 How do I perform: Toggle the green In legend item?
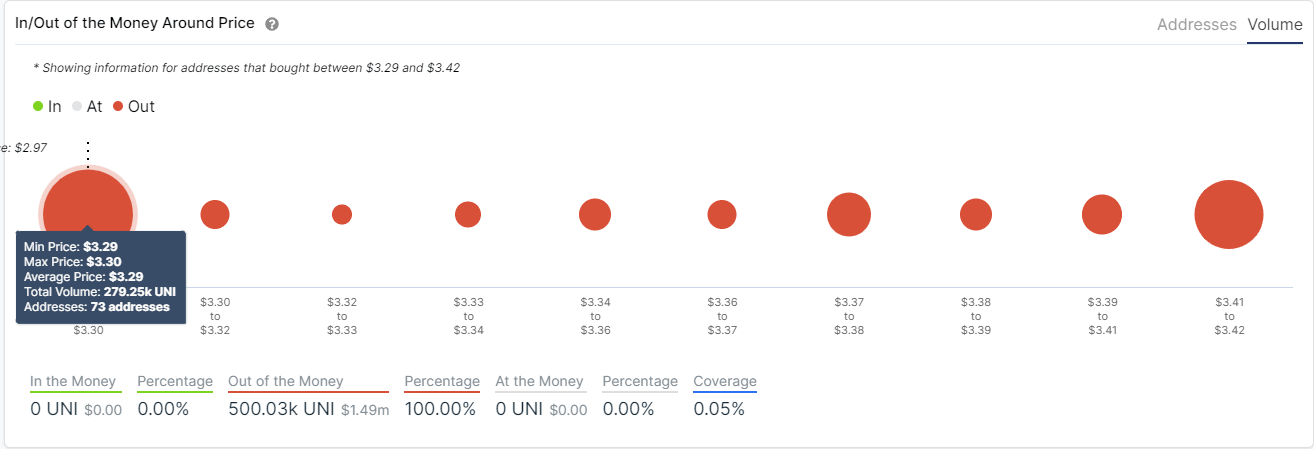pyautogui.click(x=47, y=106)
